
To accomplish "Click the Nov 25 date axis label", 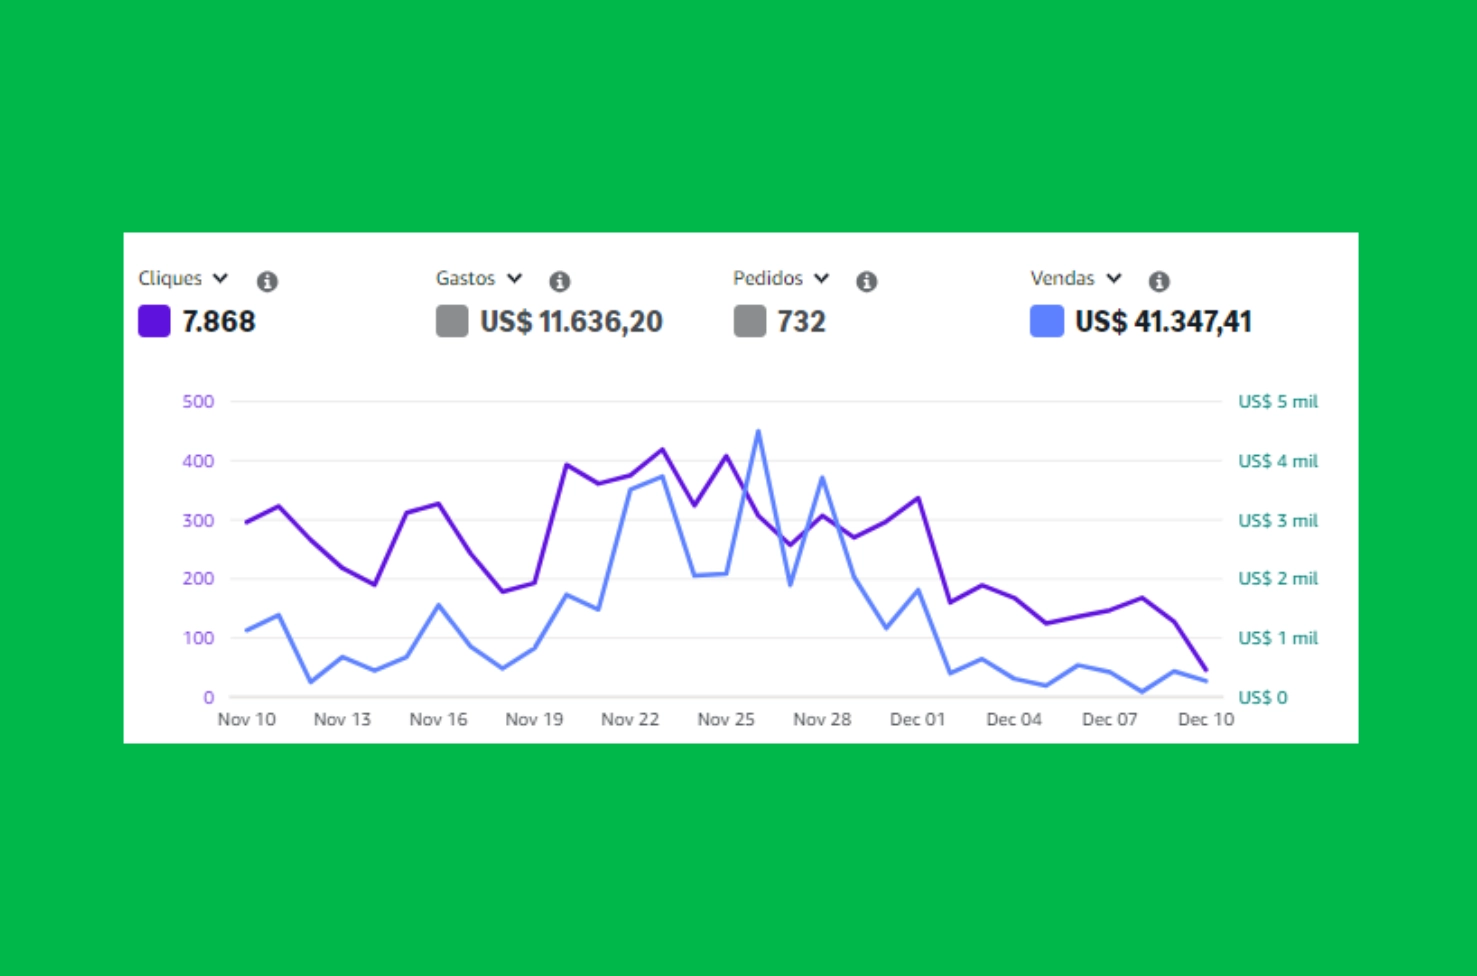I will click(x=726, y=719).
